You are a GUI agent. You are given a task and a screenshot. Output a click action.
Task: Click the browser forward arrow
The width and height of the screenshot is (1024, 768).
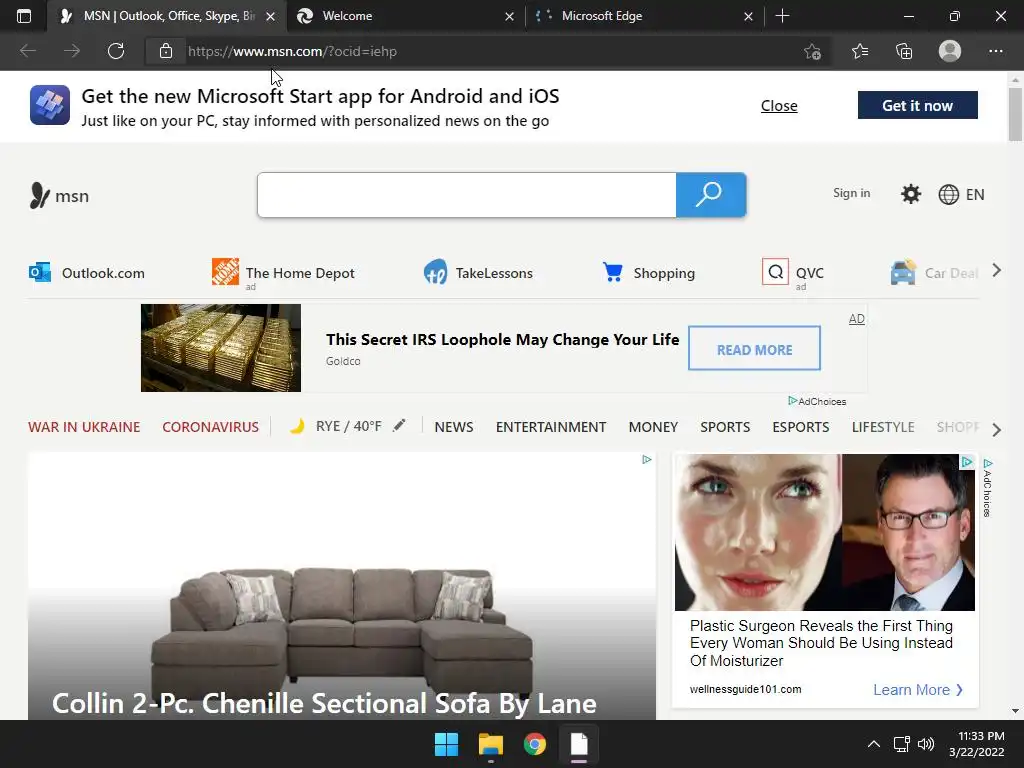tap(72, 51)
